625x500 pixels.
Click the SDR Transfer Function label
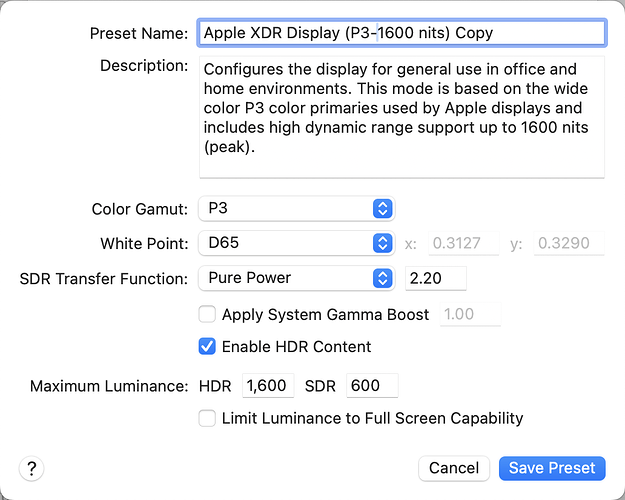104,279
